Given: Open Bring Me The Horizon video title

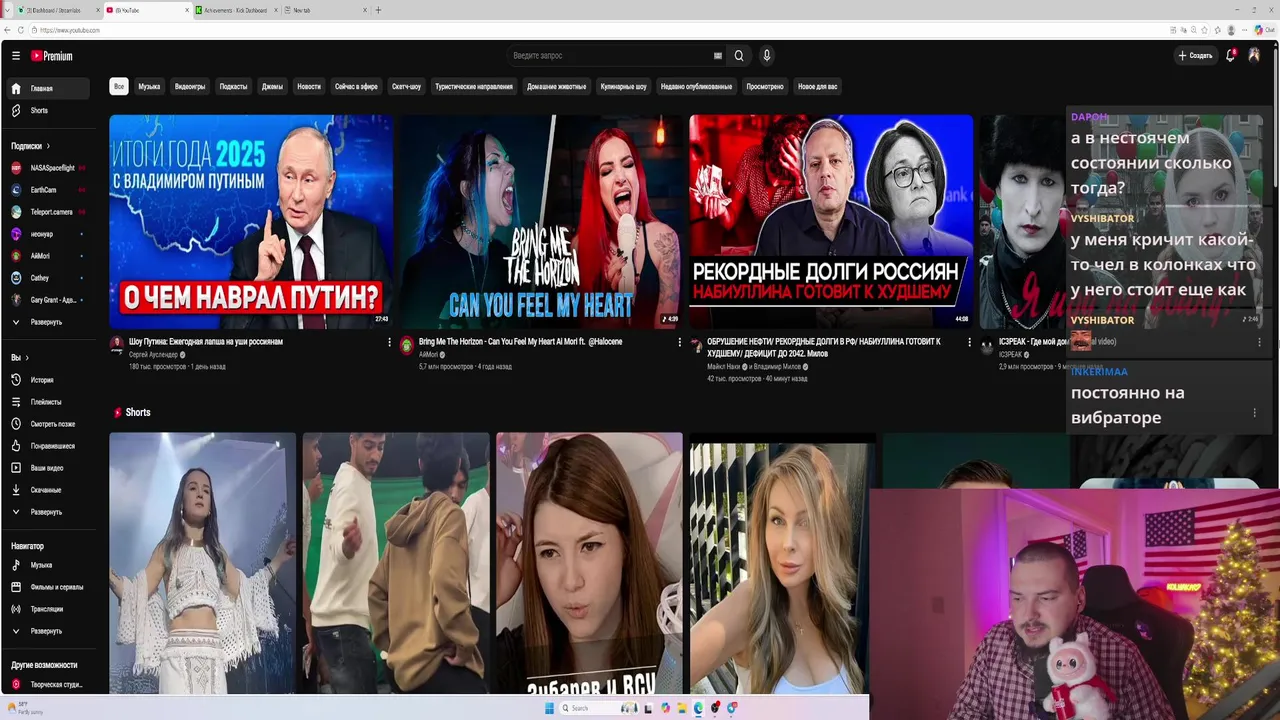Looking at the screenshot, I should (520, 342).
